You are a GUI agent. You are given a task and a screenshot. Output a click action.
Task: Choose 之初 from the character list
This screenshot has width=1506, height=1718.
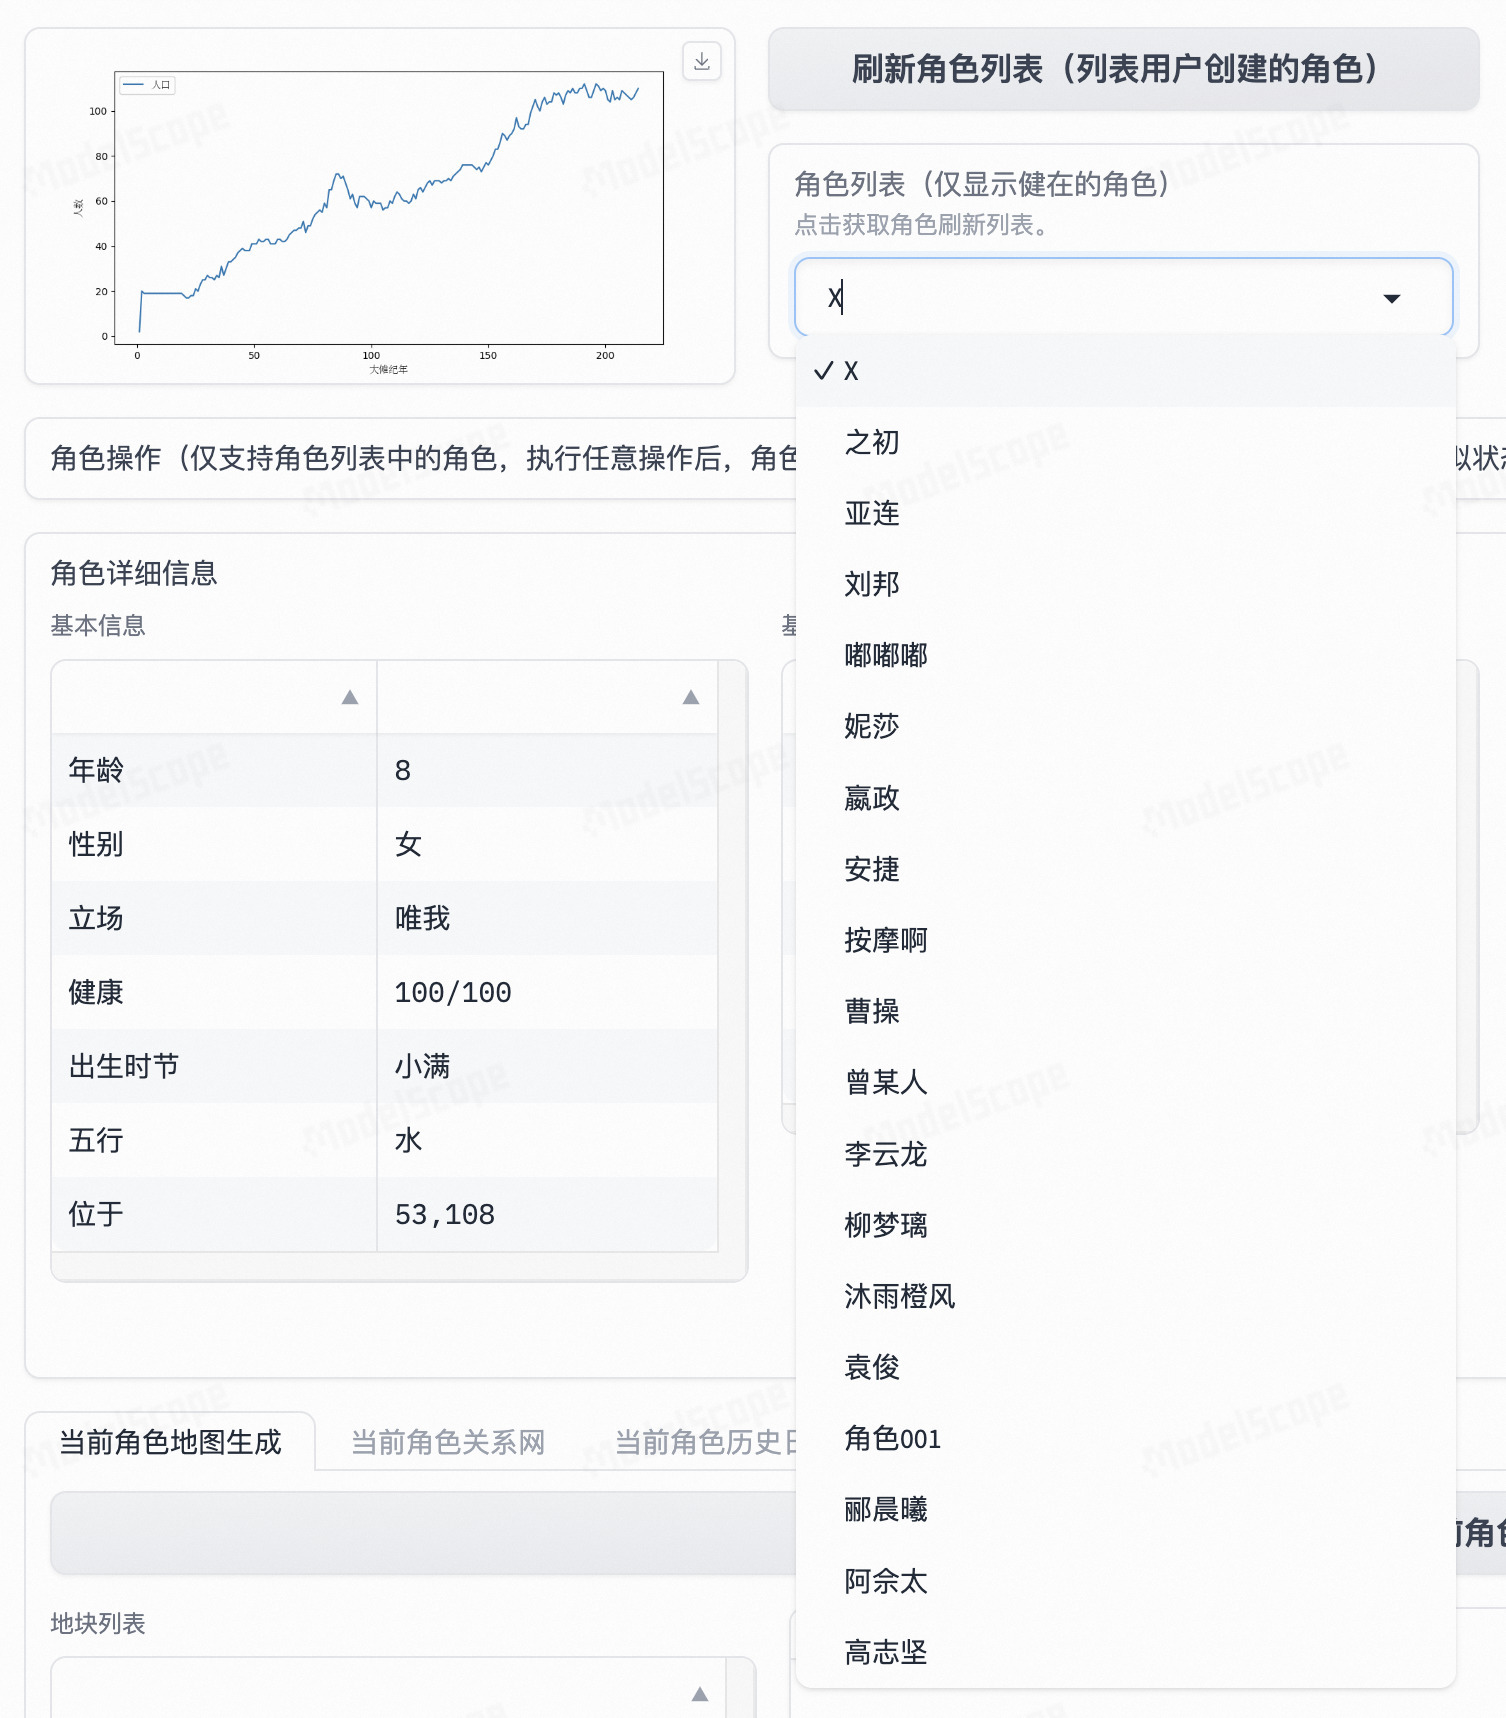coord(1126,442)
